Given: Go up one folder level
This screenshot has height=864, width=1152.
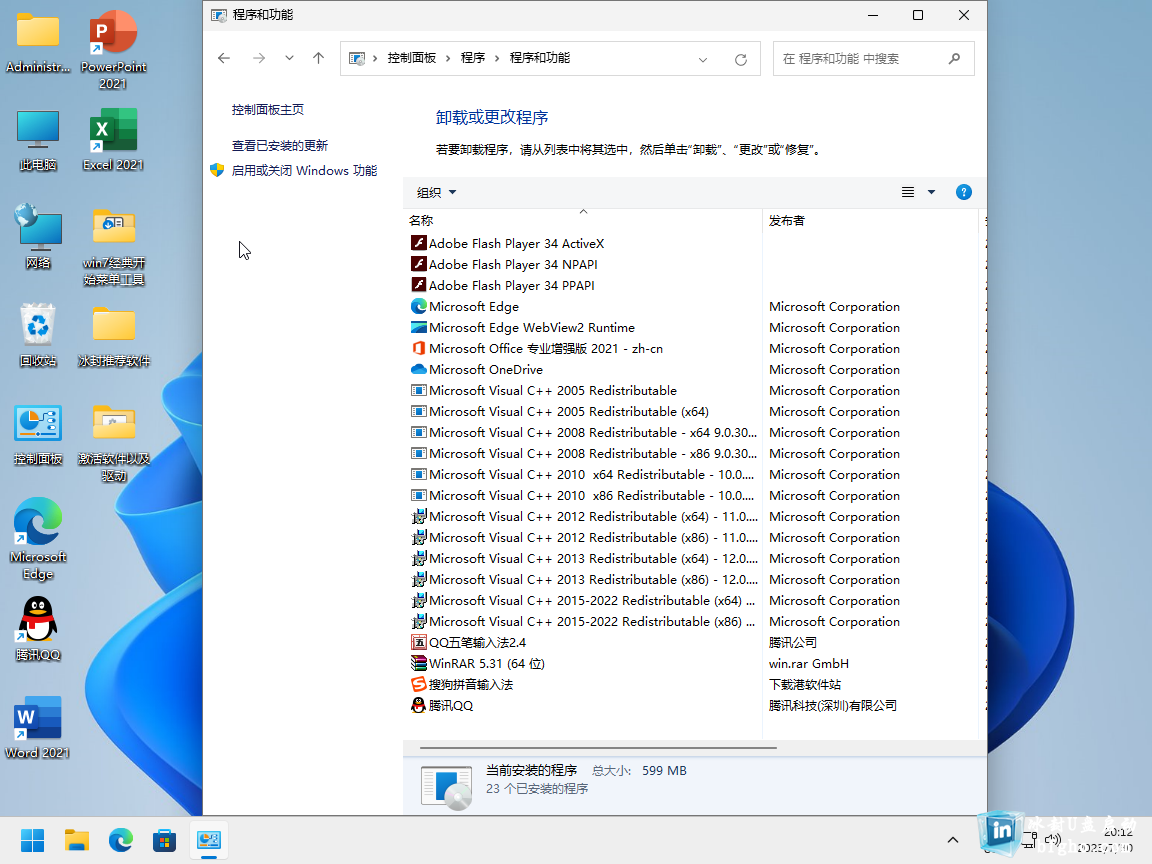Looking at the screenshot, I should [x=318, y=58].
